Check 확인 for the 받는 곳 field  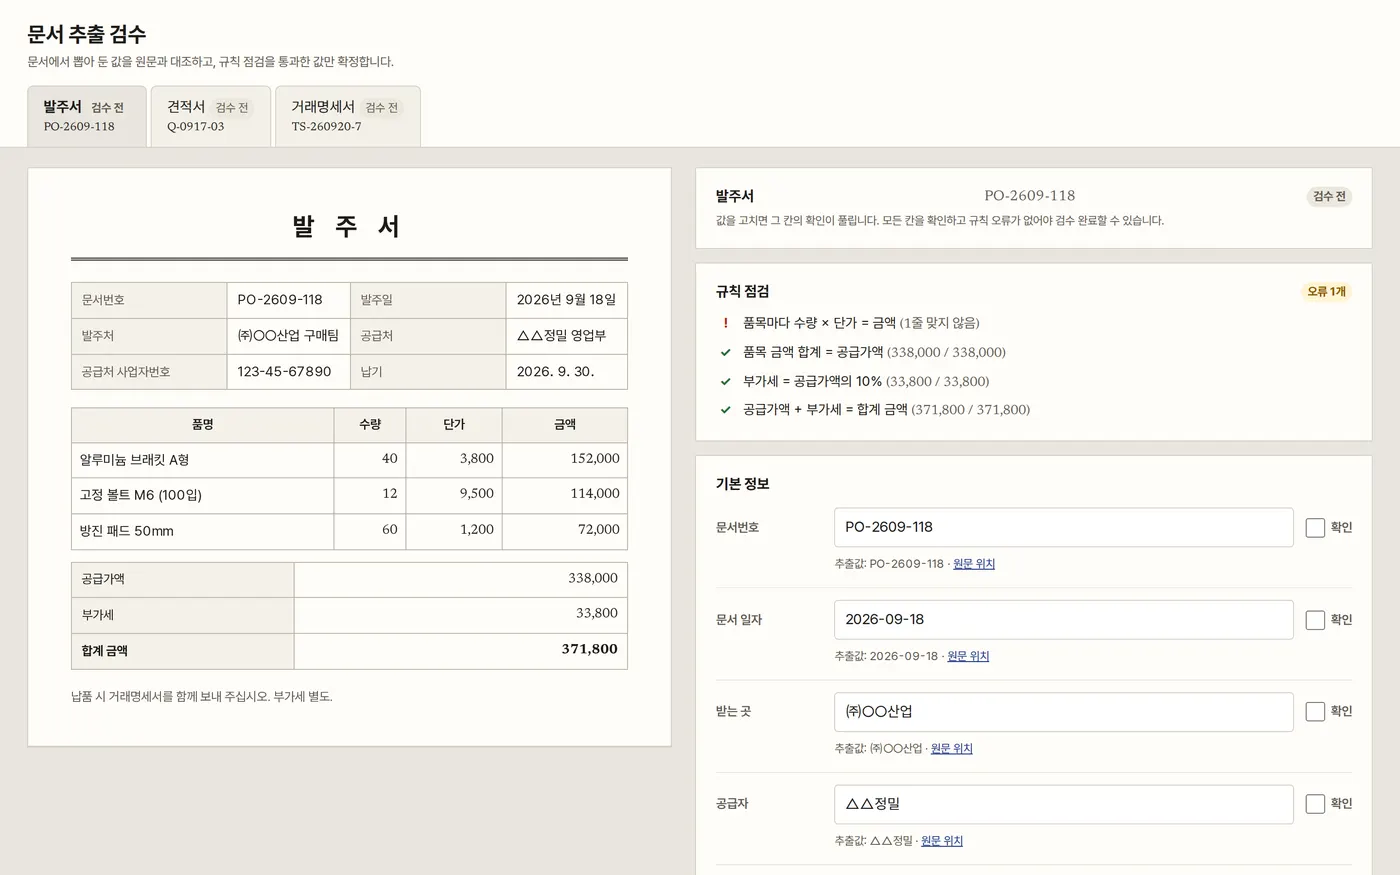(x=1315, y=711)
